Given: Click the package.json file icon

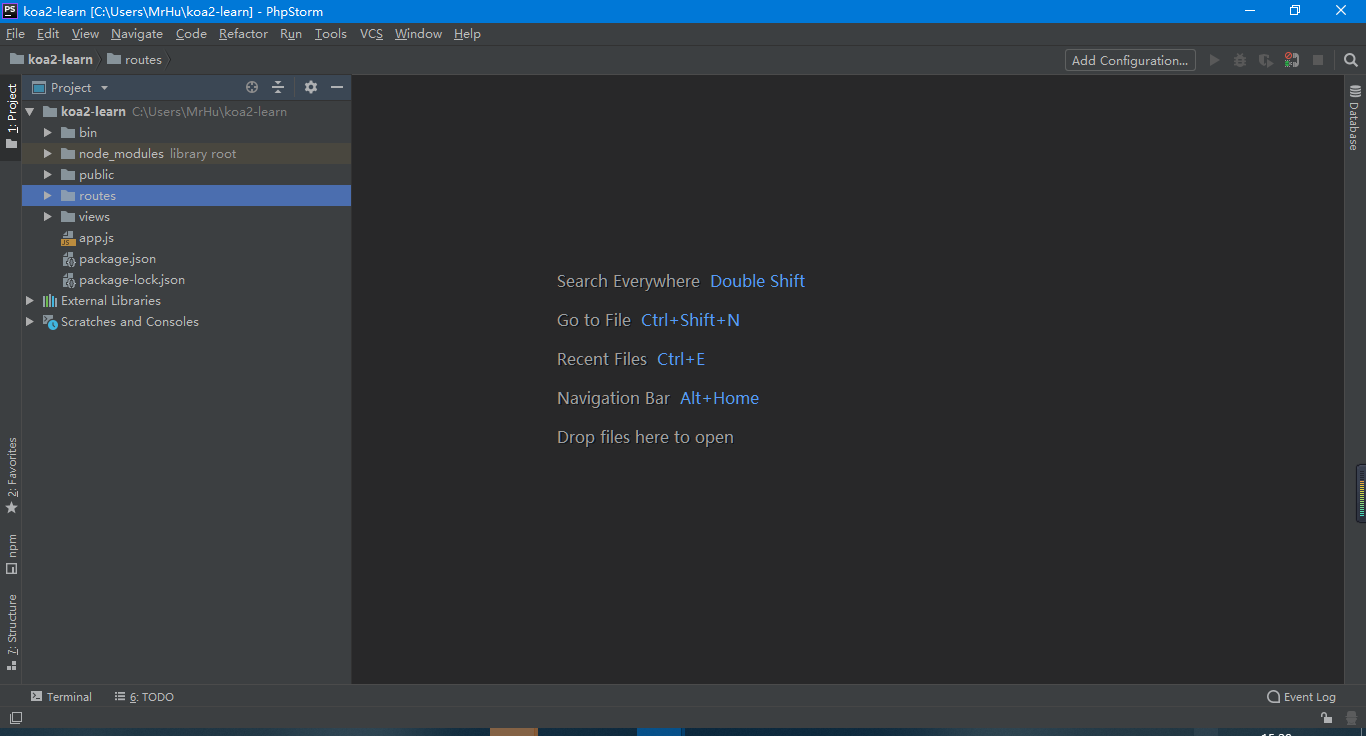Looking at the screenshot, I should click(68, 259).
